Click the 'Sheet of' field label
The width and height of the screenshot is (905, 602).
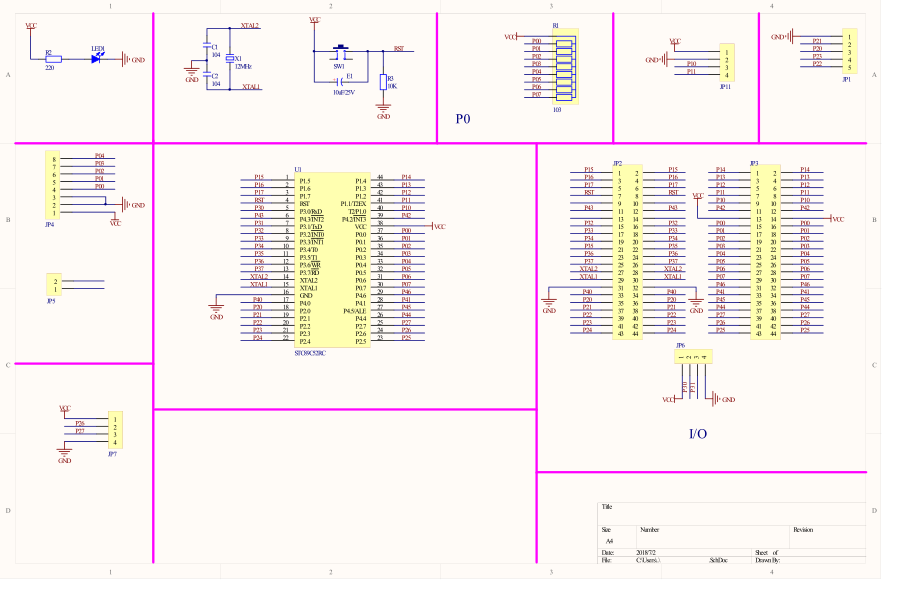click(766, 552)
